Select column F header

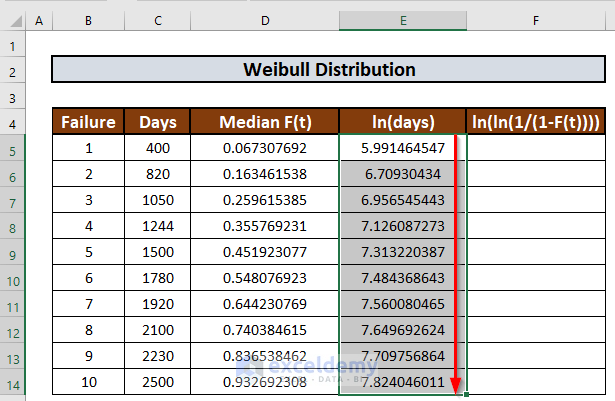537,21
